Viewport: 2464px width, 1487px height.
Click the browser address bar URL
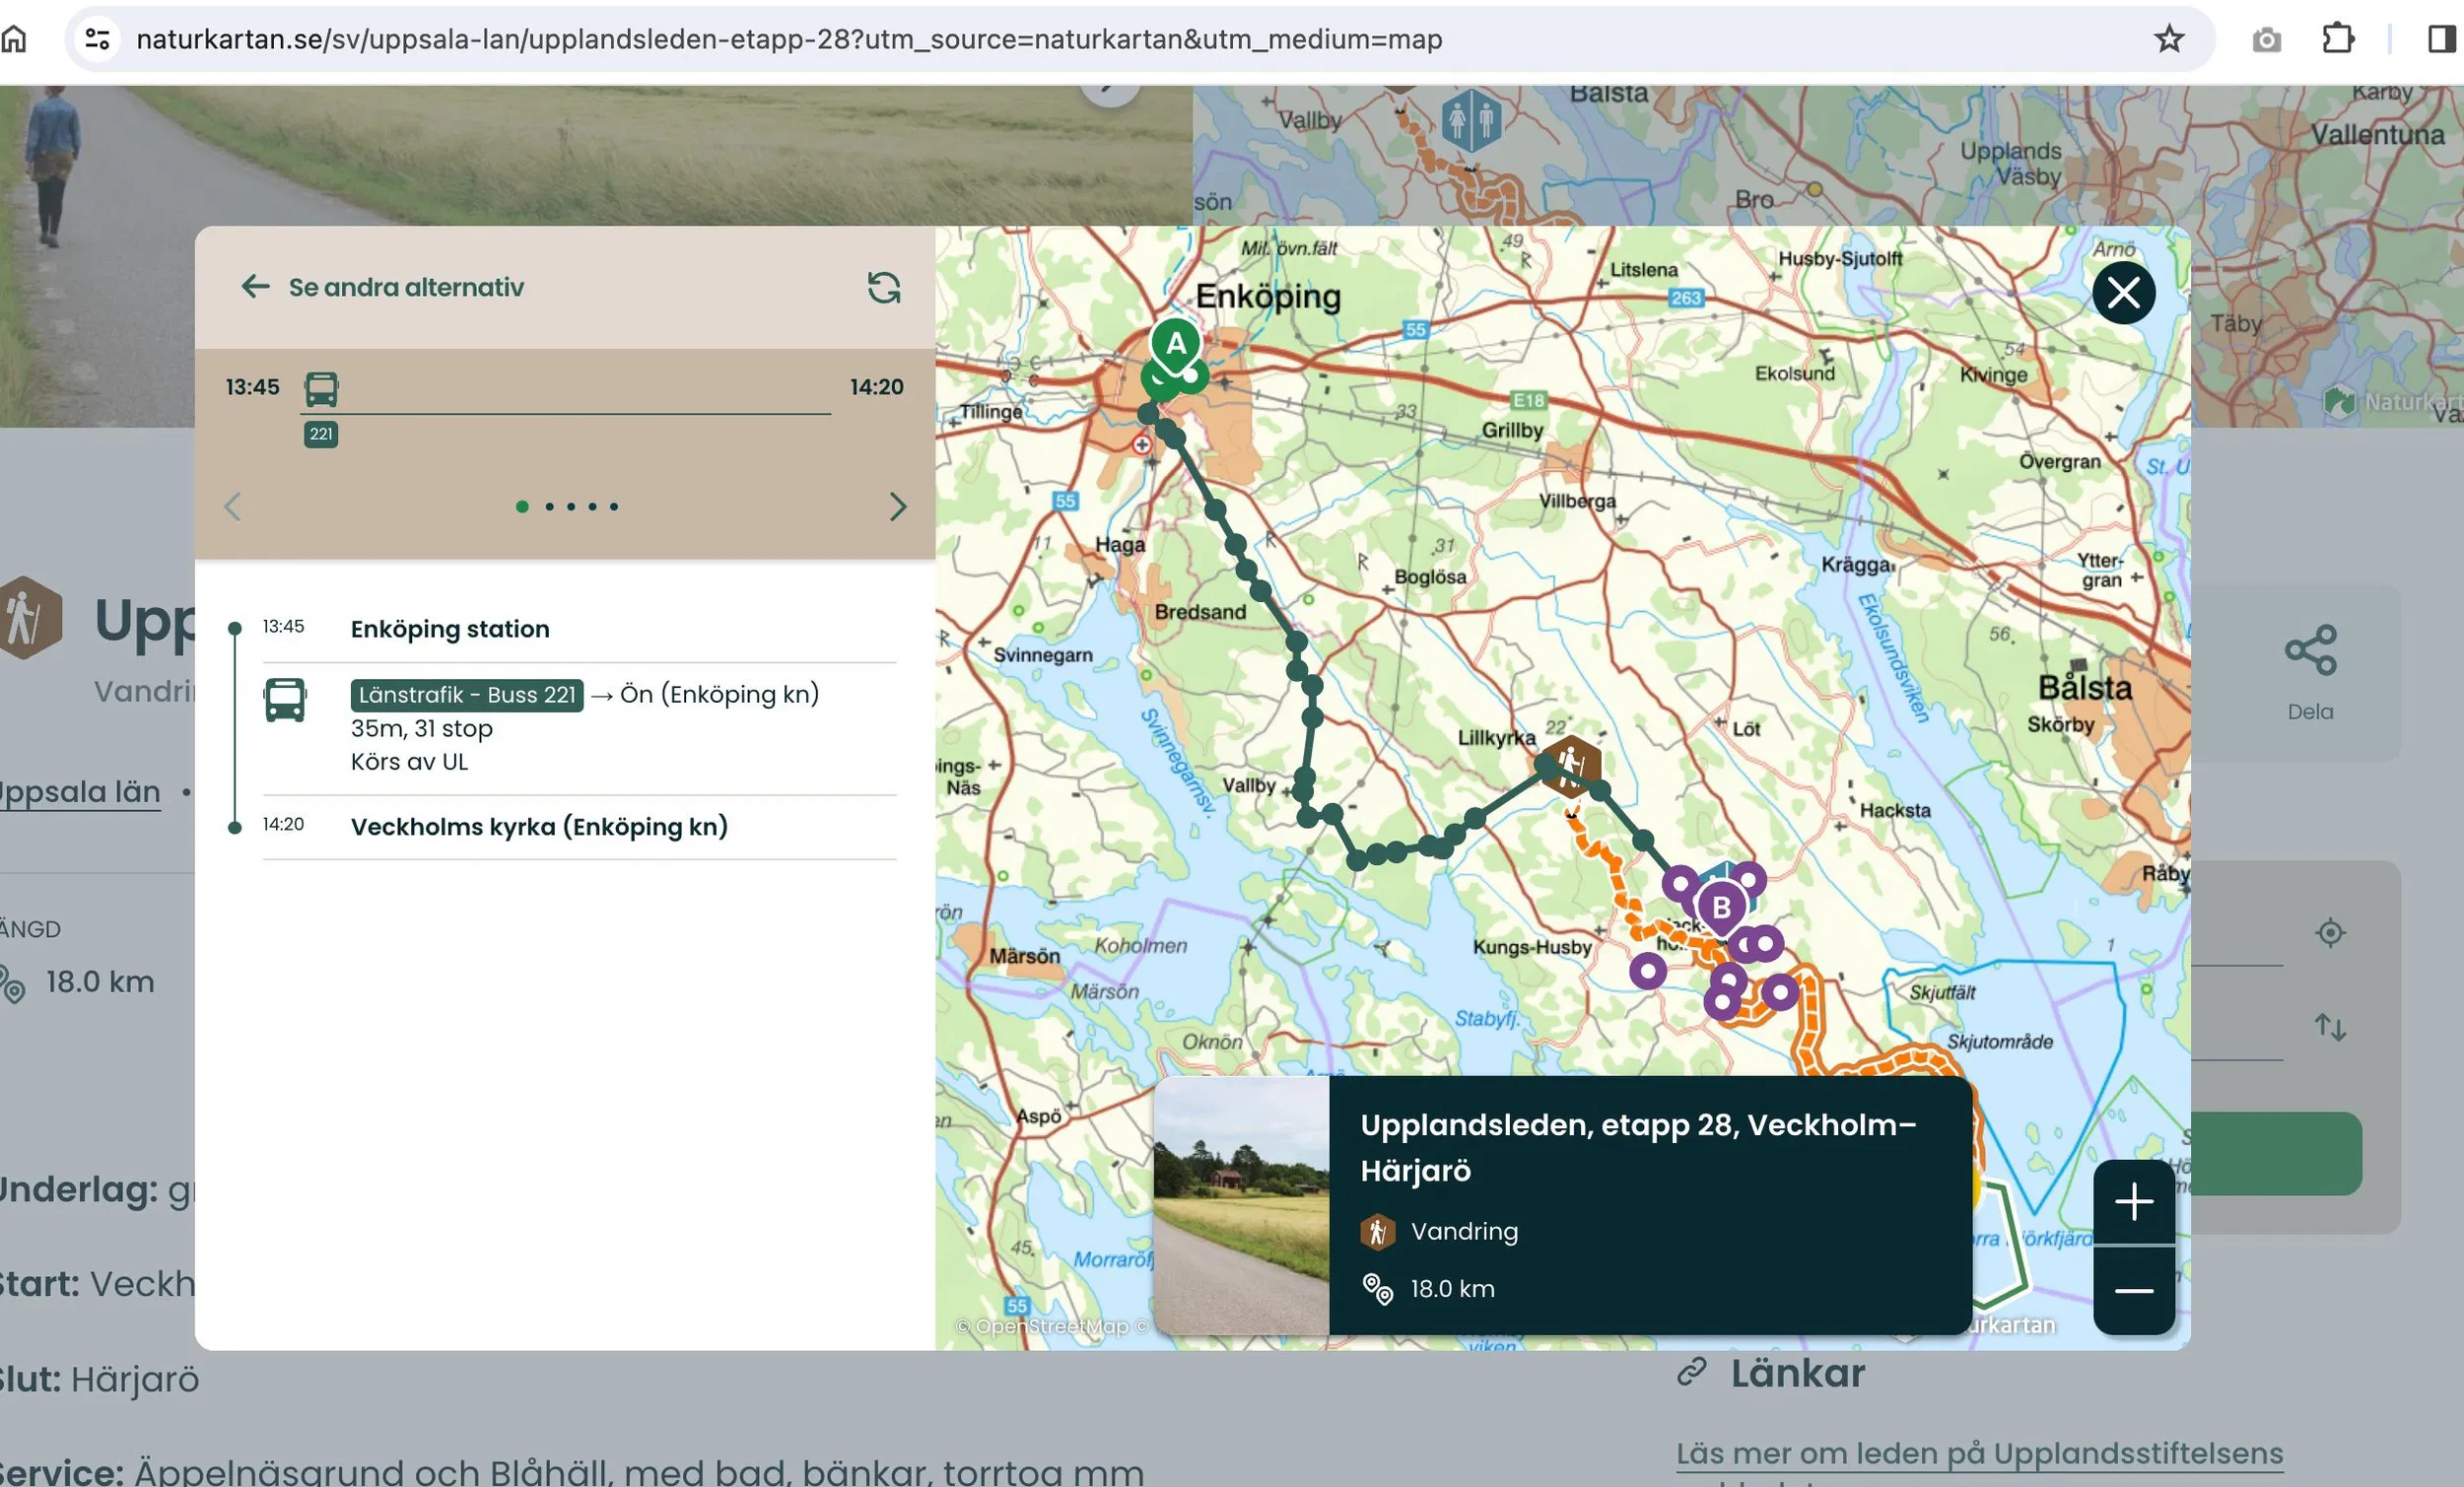[x=789, y=39]
